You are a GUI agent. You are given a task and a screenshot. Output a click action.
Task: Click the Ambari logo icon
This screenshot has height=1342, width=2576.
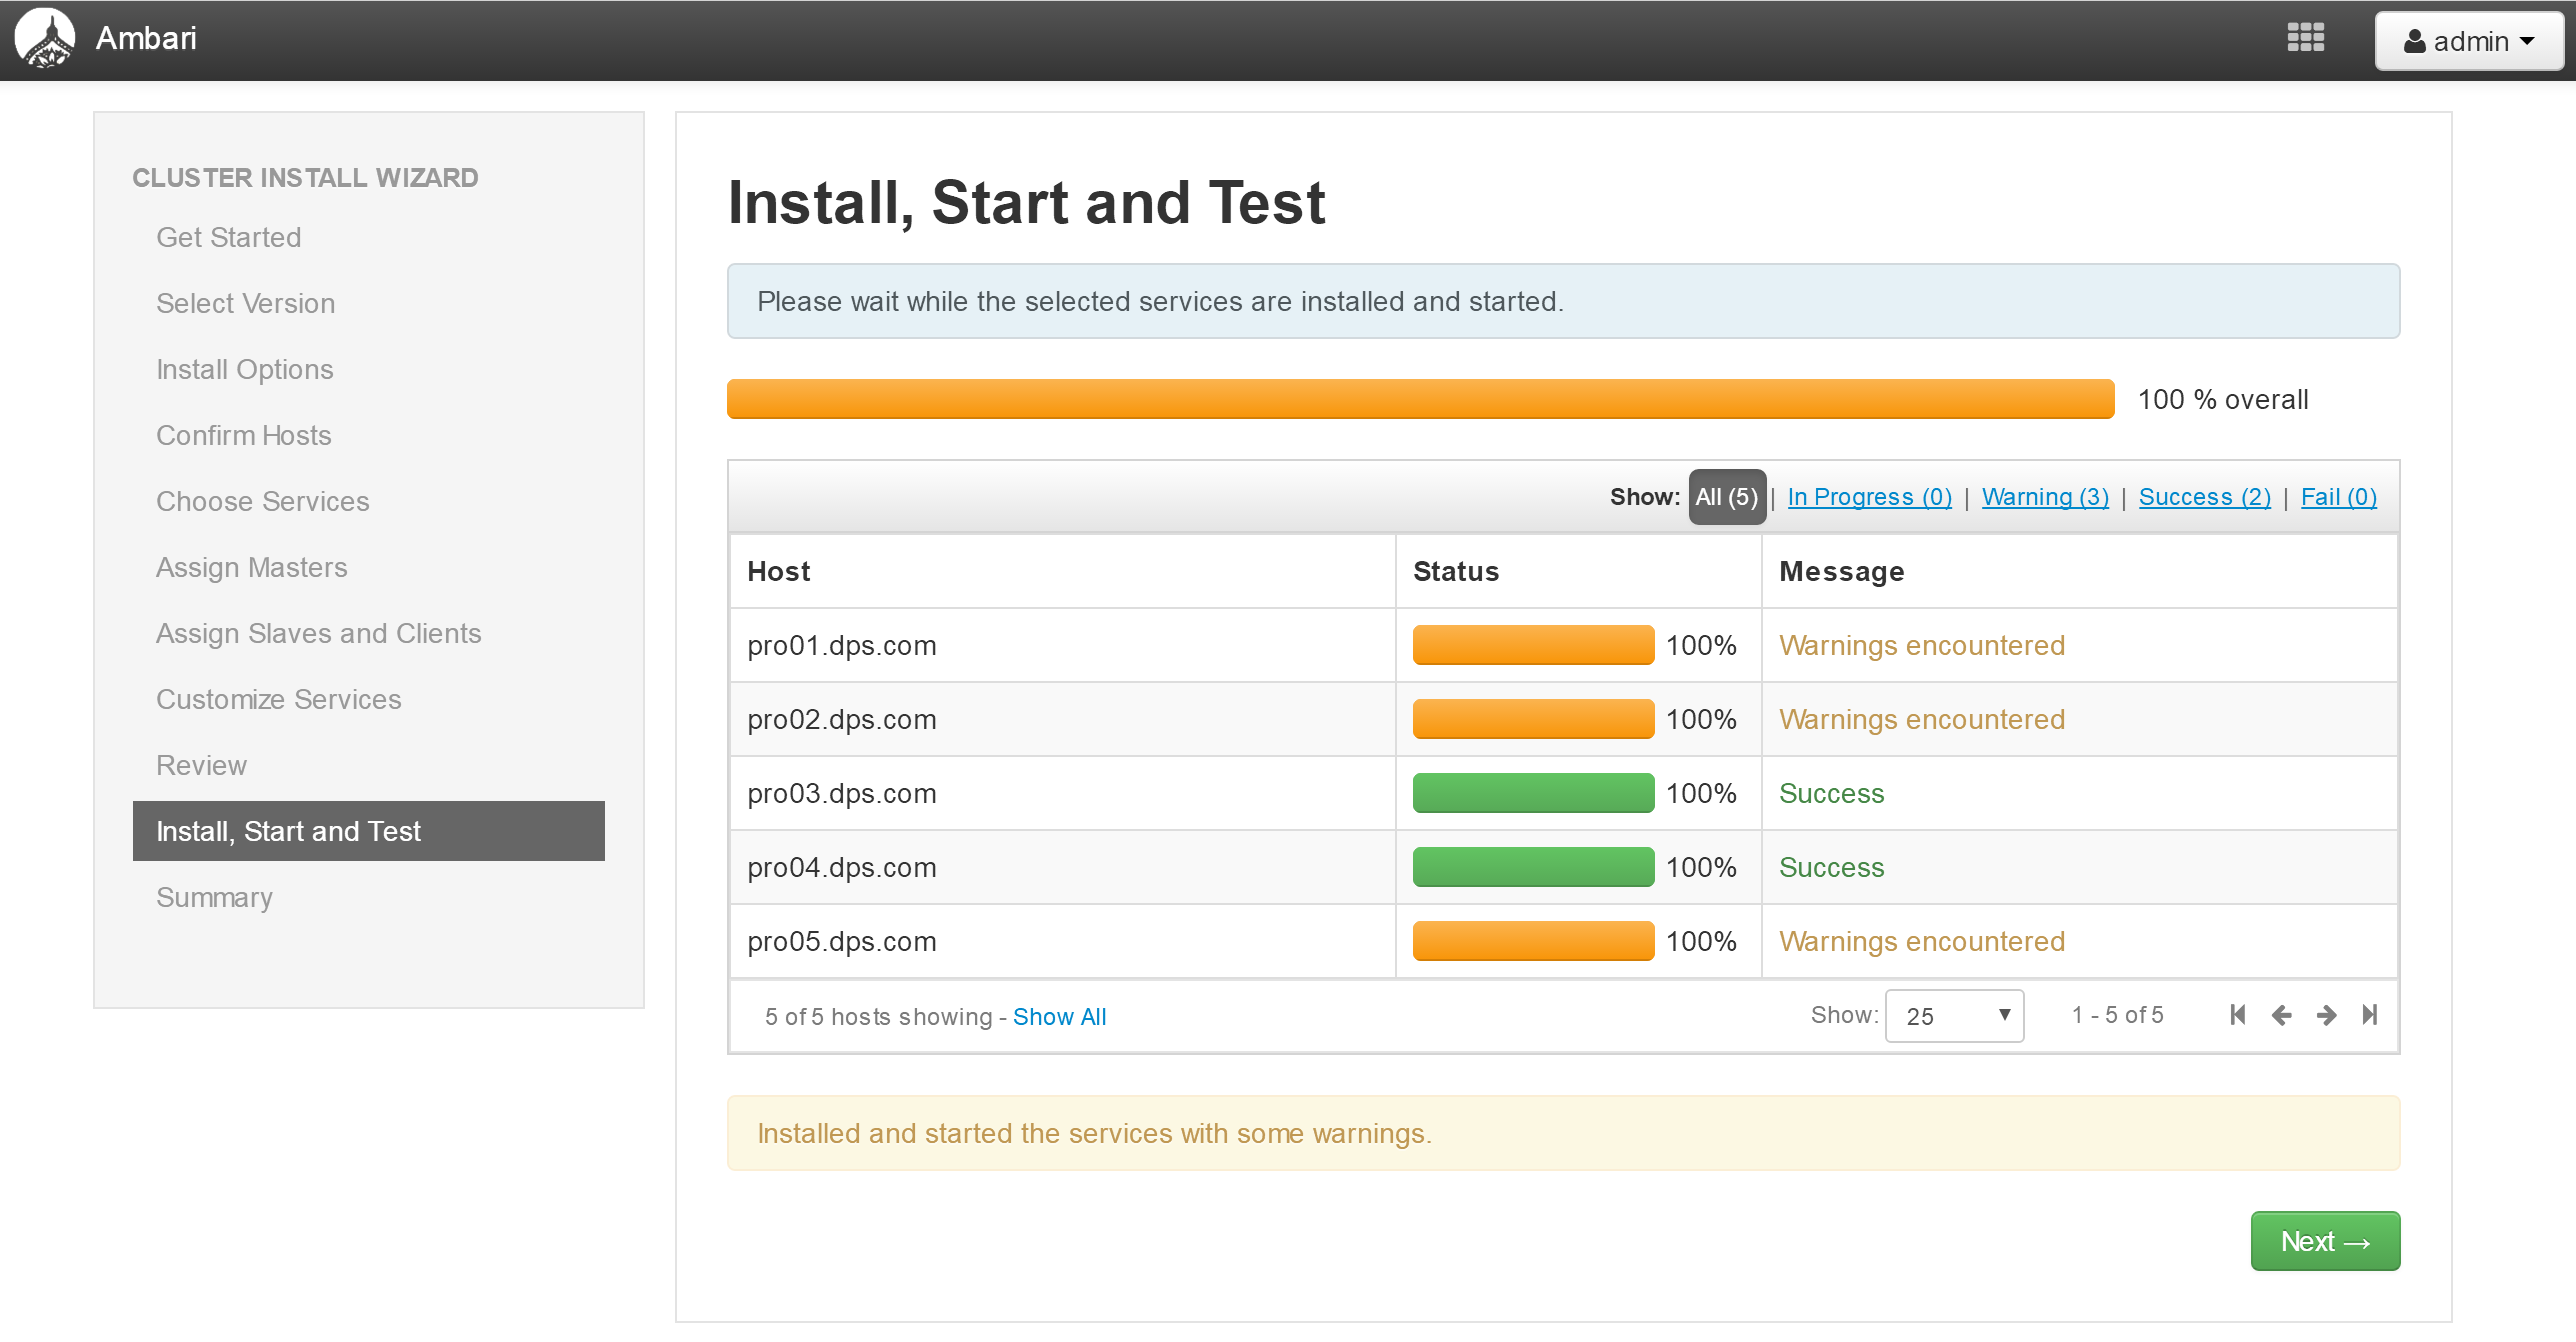pos(45,39)
